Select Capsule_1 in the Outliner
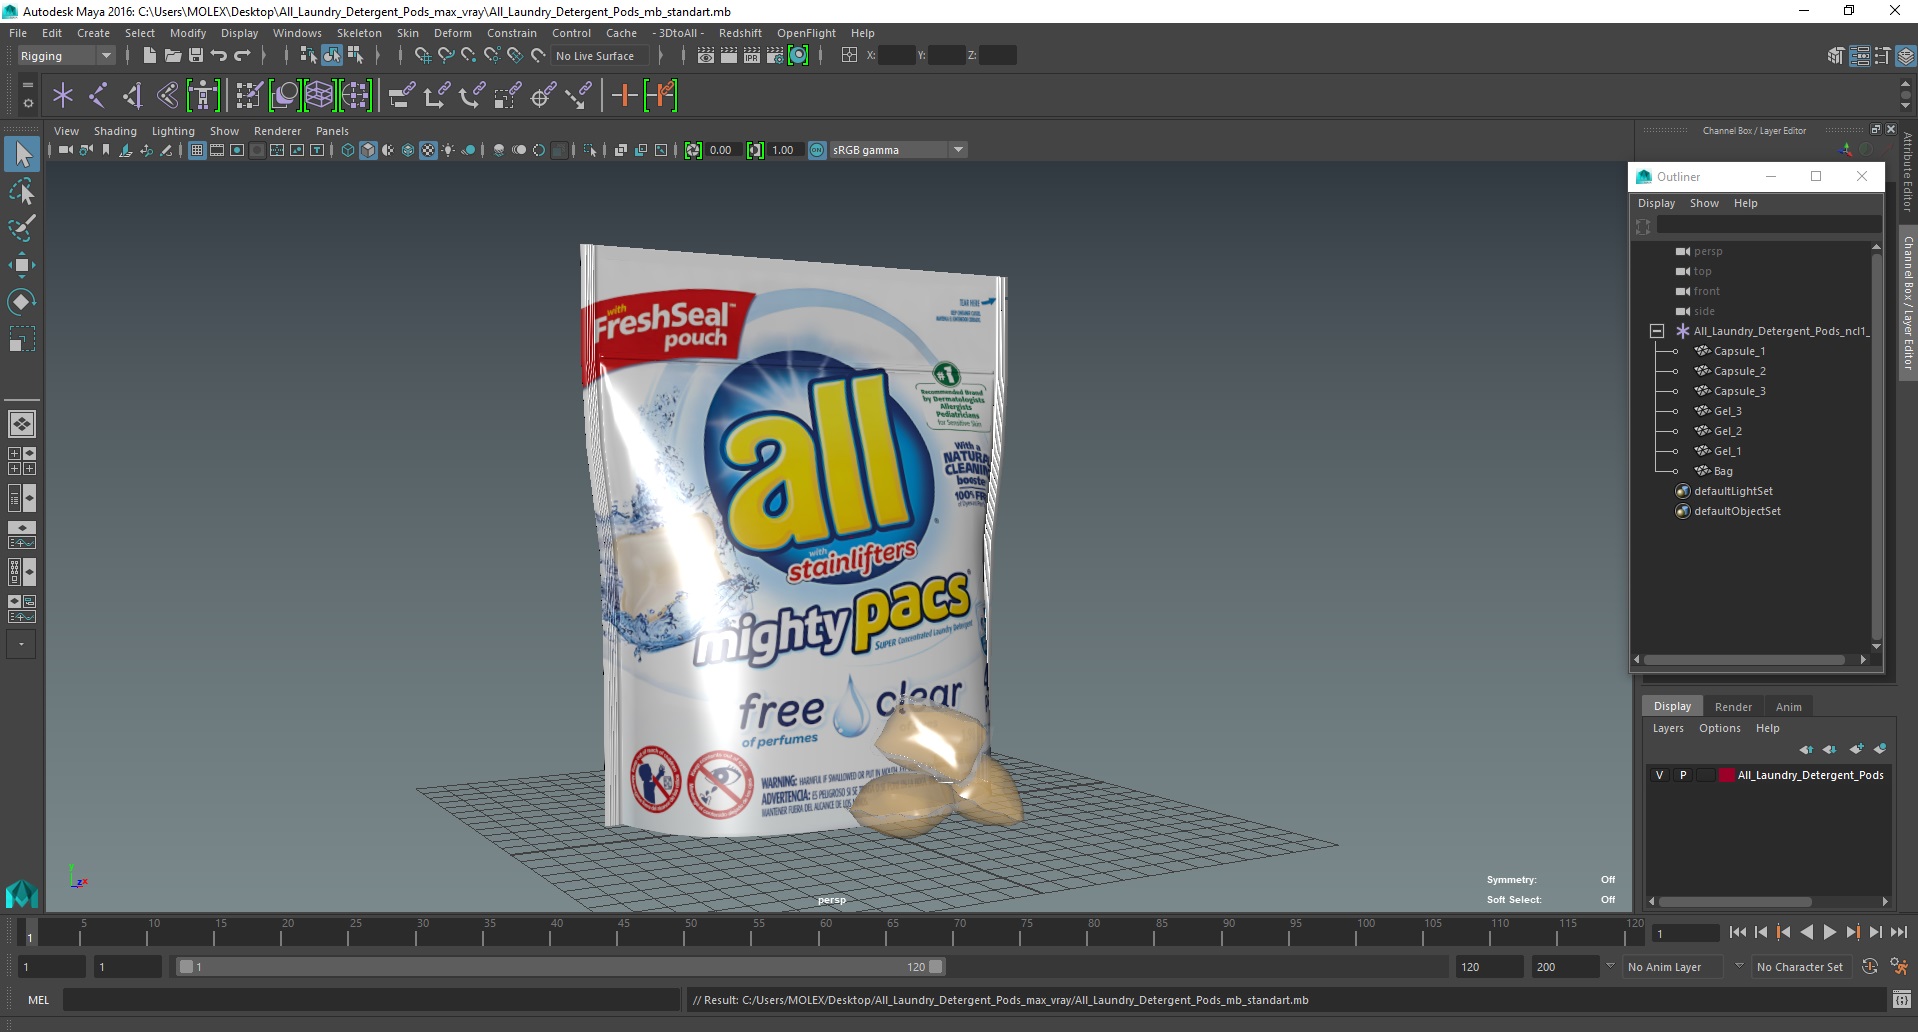Viewport: 1918px width, 1032px height. pos(1739,351)
